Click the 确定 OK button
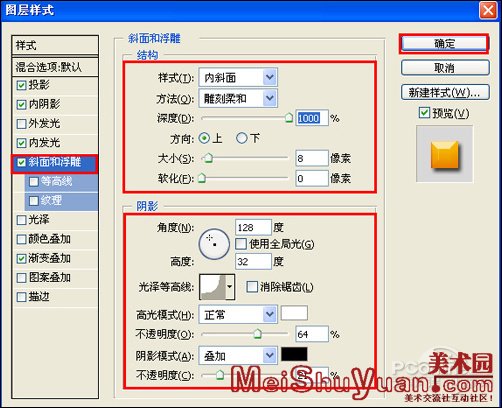The height and width of the screenshot is (408, 502). click(x=444, y=44)
